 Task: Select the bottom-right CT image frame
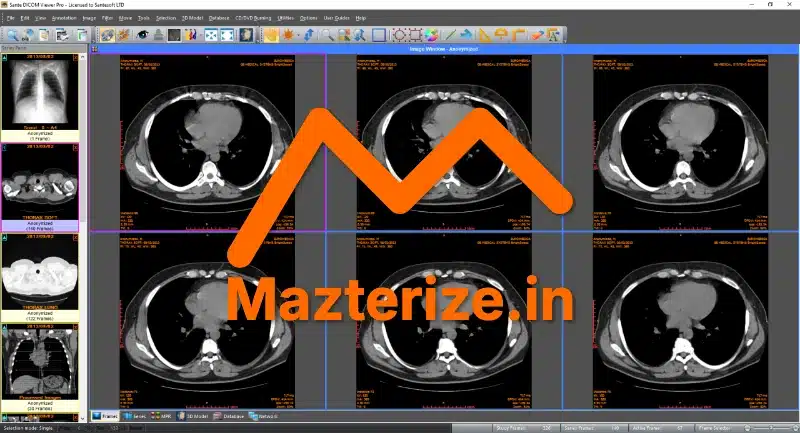coord(681,321)
